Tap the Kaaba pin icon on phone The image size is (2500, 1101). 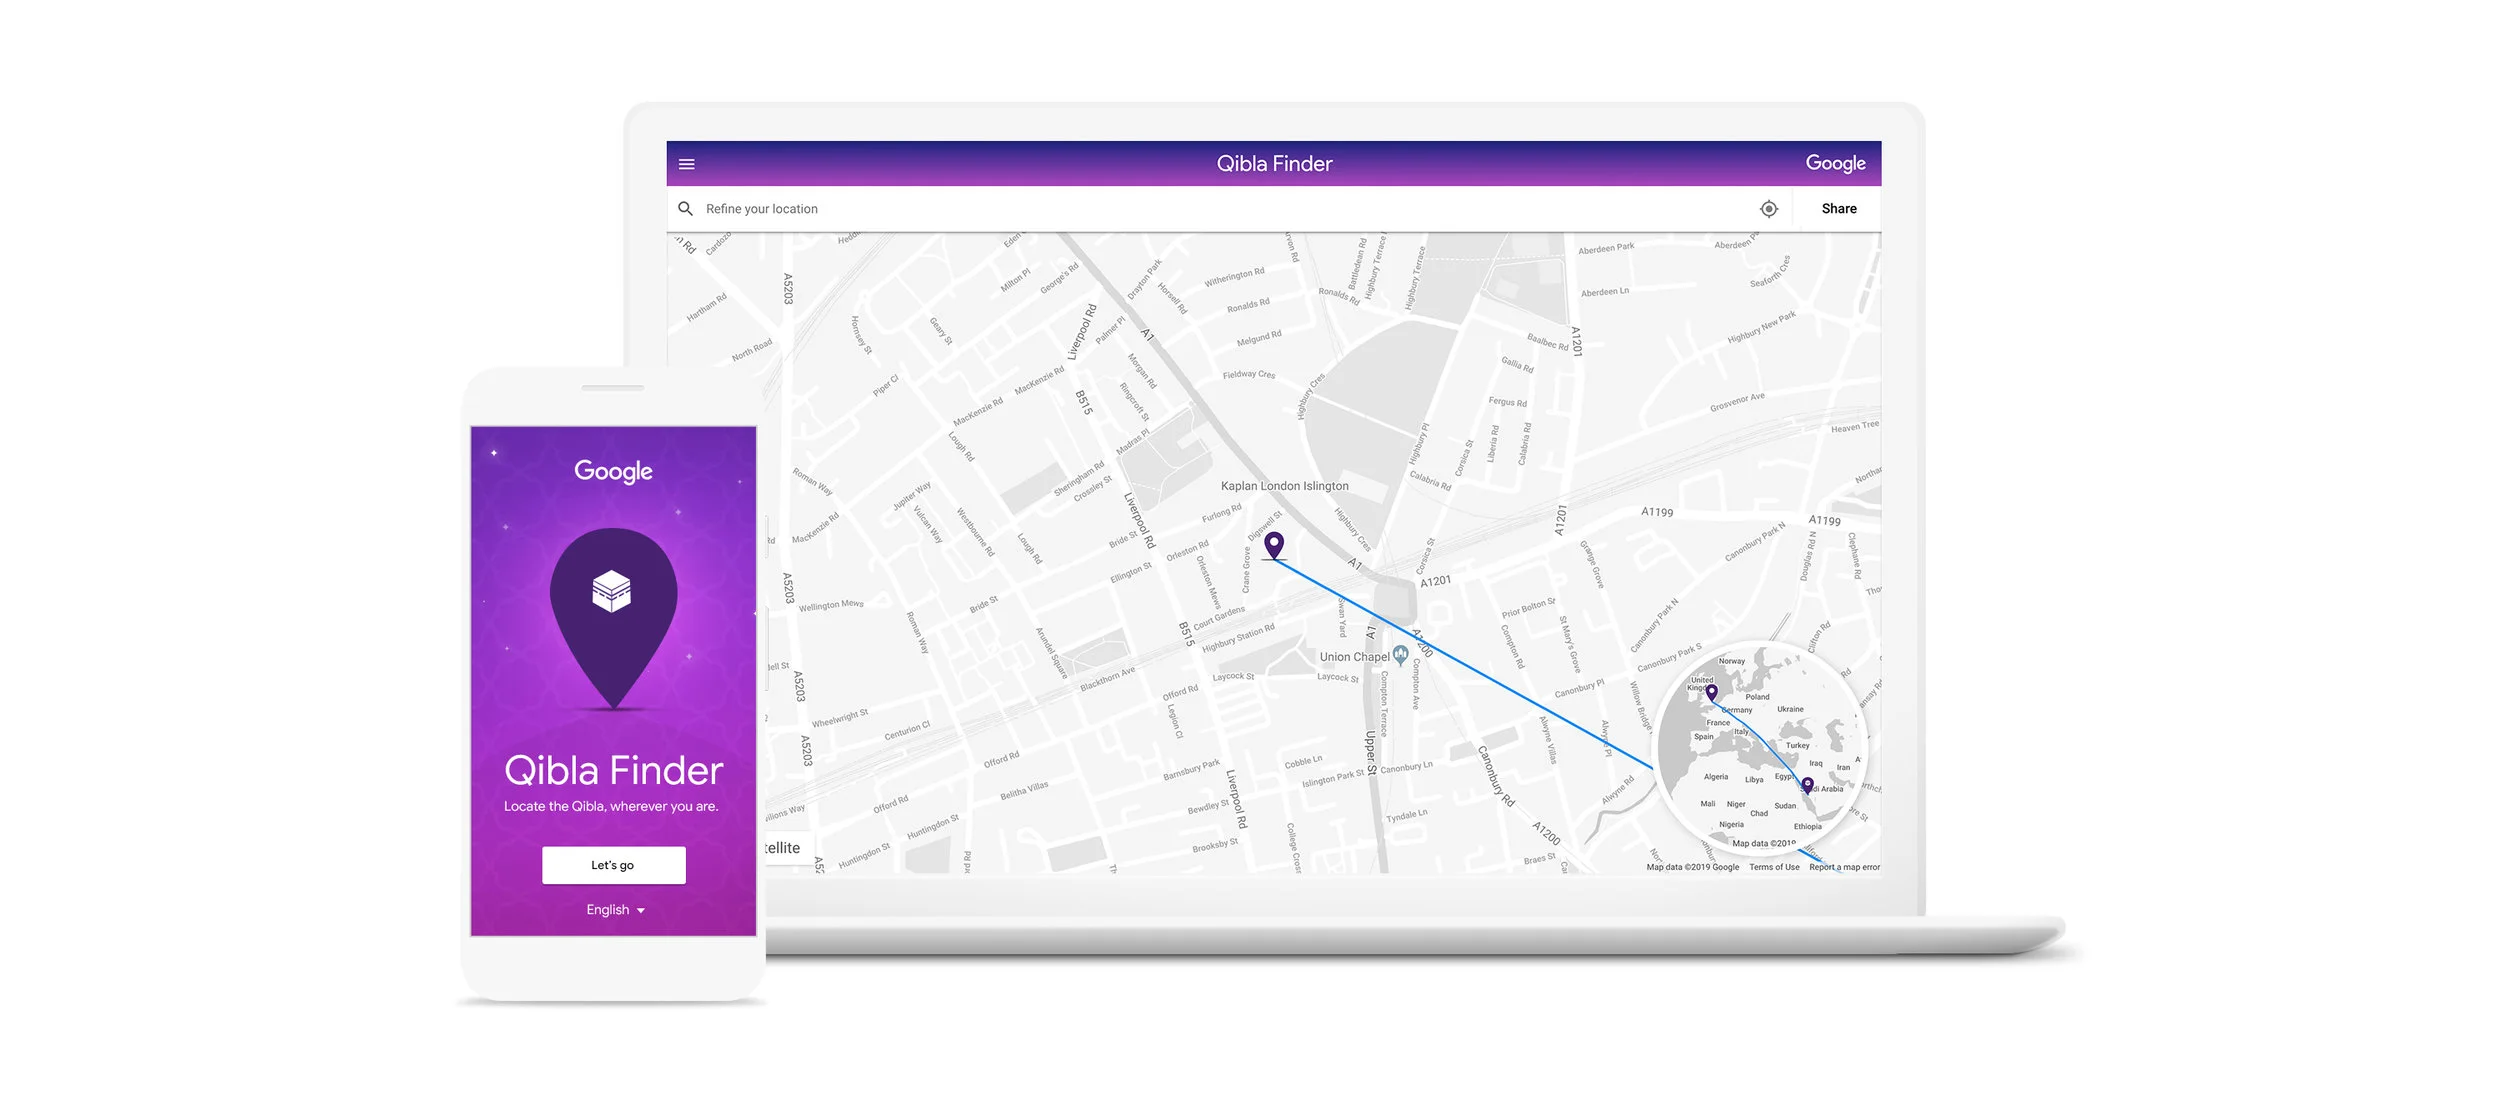613,617
